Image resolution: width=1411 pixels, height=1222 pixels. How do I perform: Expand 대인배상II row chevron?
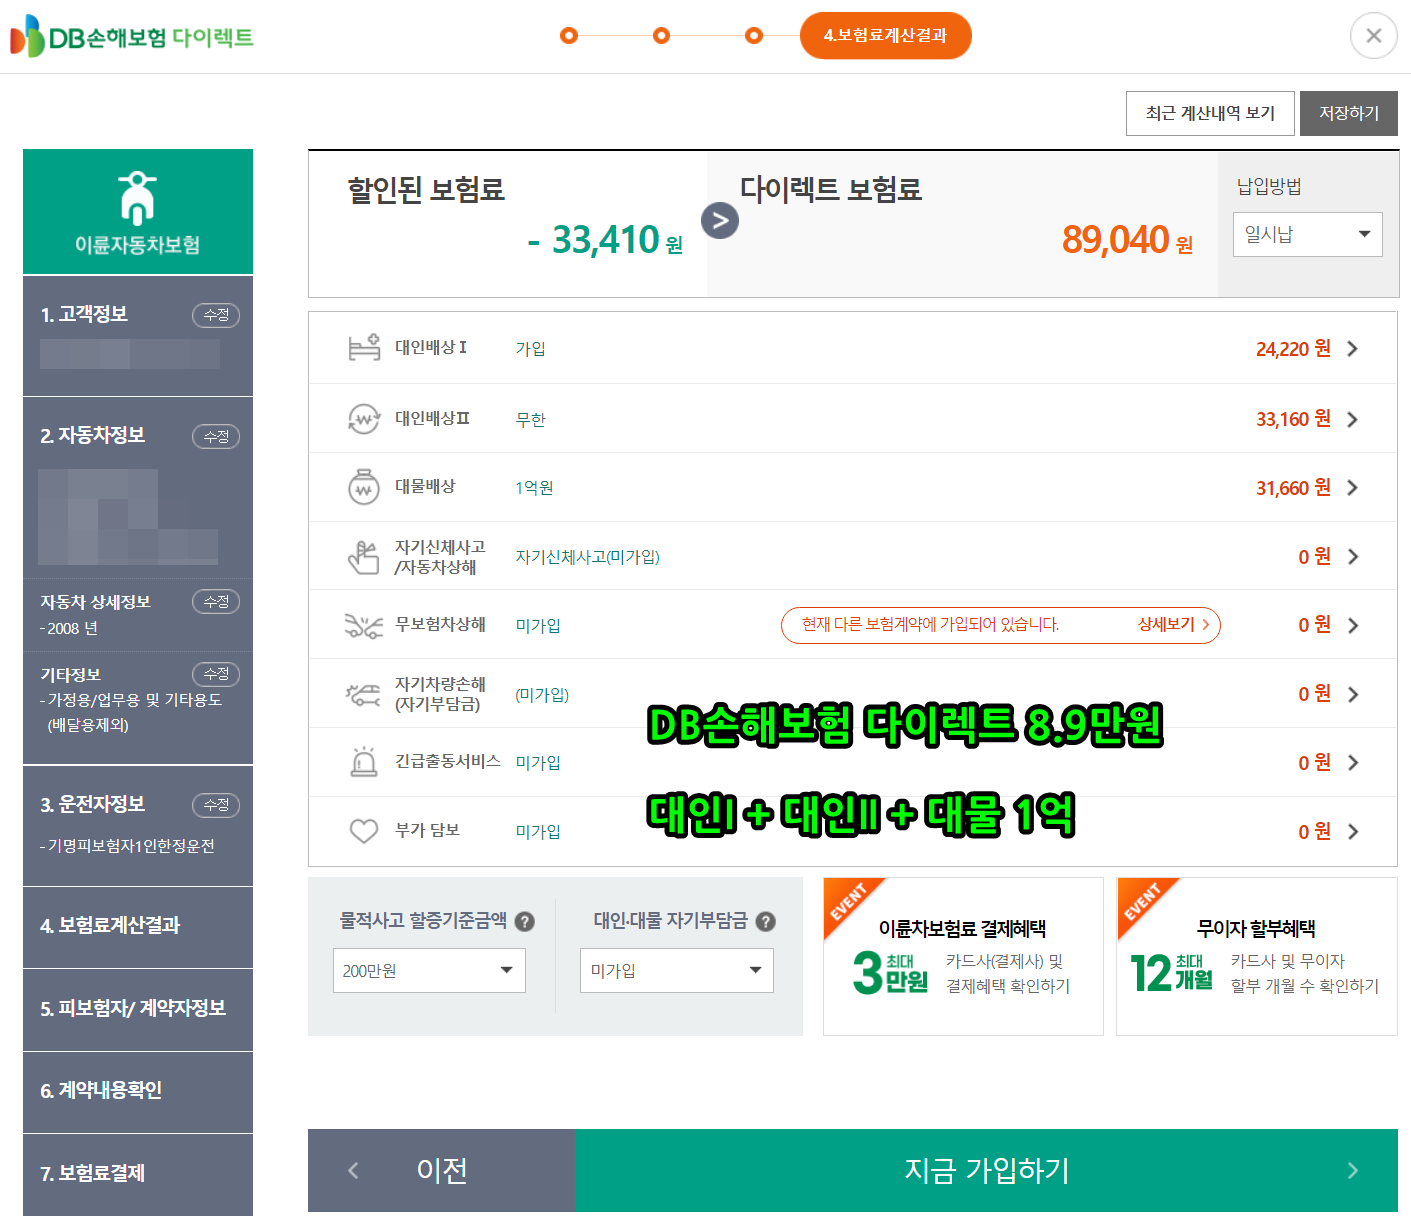pyautogui.click(x=1353, y=419)
